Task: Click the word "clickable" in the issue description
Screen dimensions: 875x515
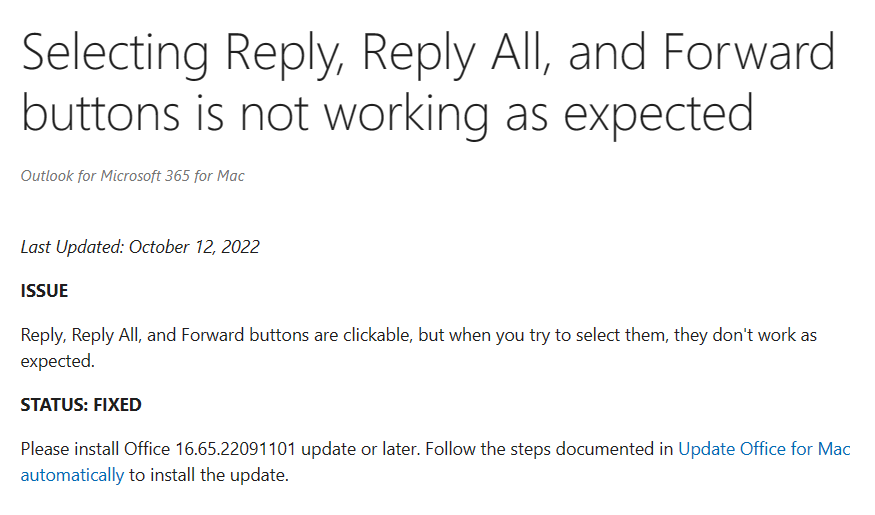Action: (377, 335)
